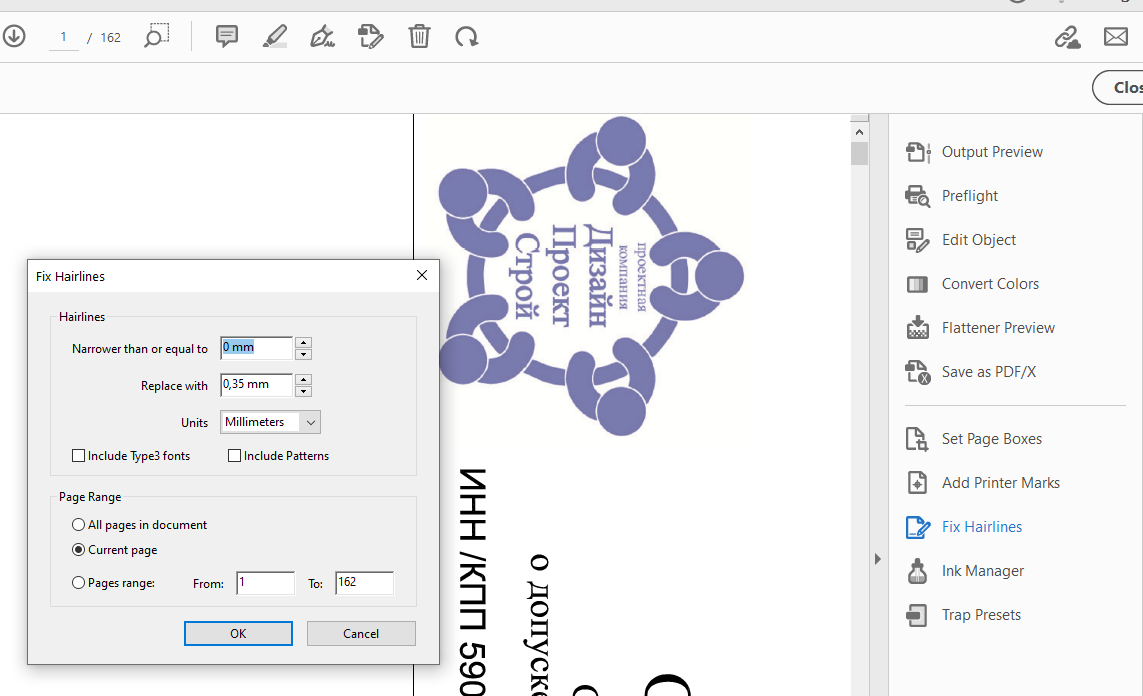Click the vertical scrollbar thumb
The width and height of the screenshot is (1143, 696).
click(859, 154)
